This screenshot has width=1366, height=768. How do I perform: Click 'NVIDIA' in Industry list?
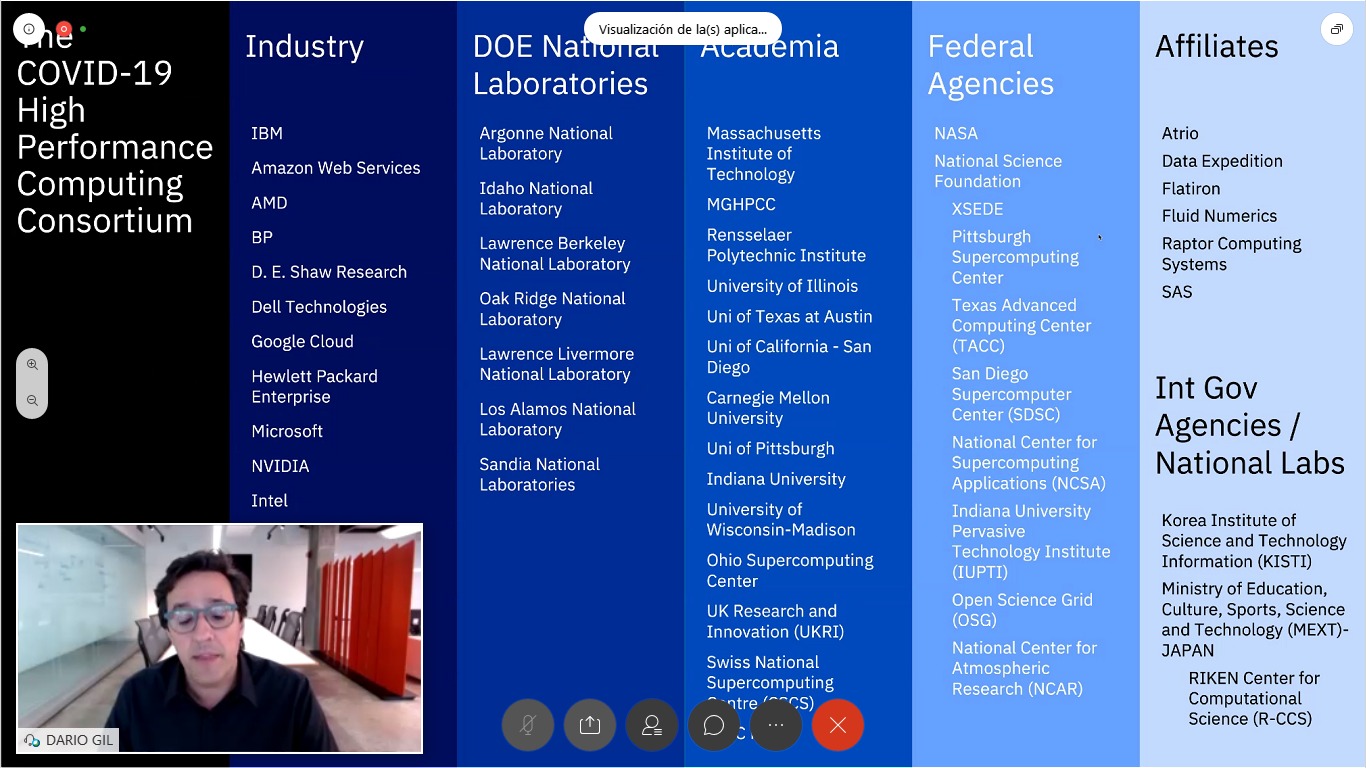280,466
